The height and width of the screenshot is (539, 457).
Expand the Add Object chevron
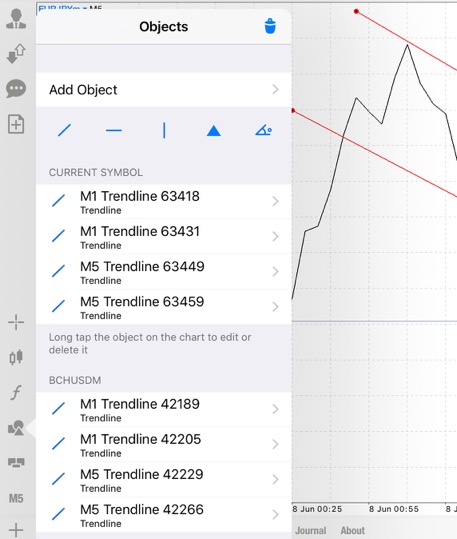(x=275, y=90)
